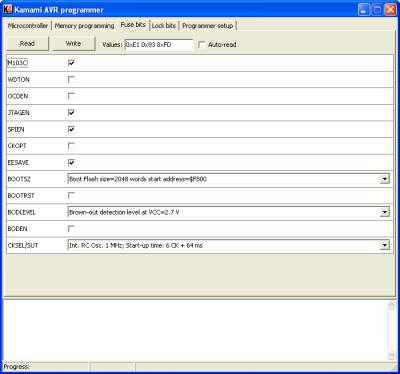This screenshot has width=400, height=374.
Task: Click the log area scrollbar down arrow
Action: pyautogui.click(x=392, y=356)
